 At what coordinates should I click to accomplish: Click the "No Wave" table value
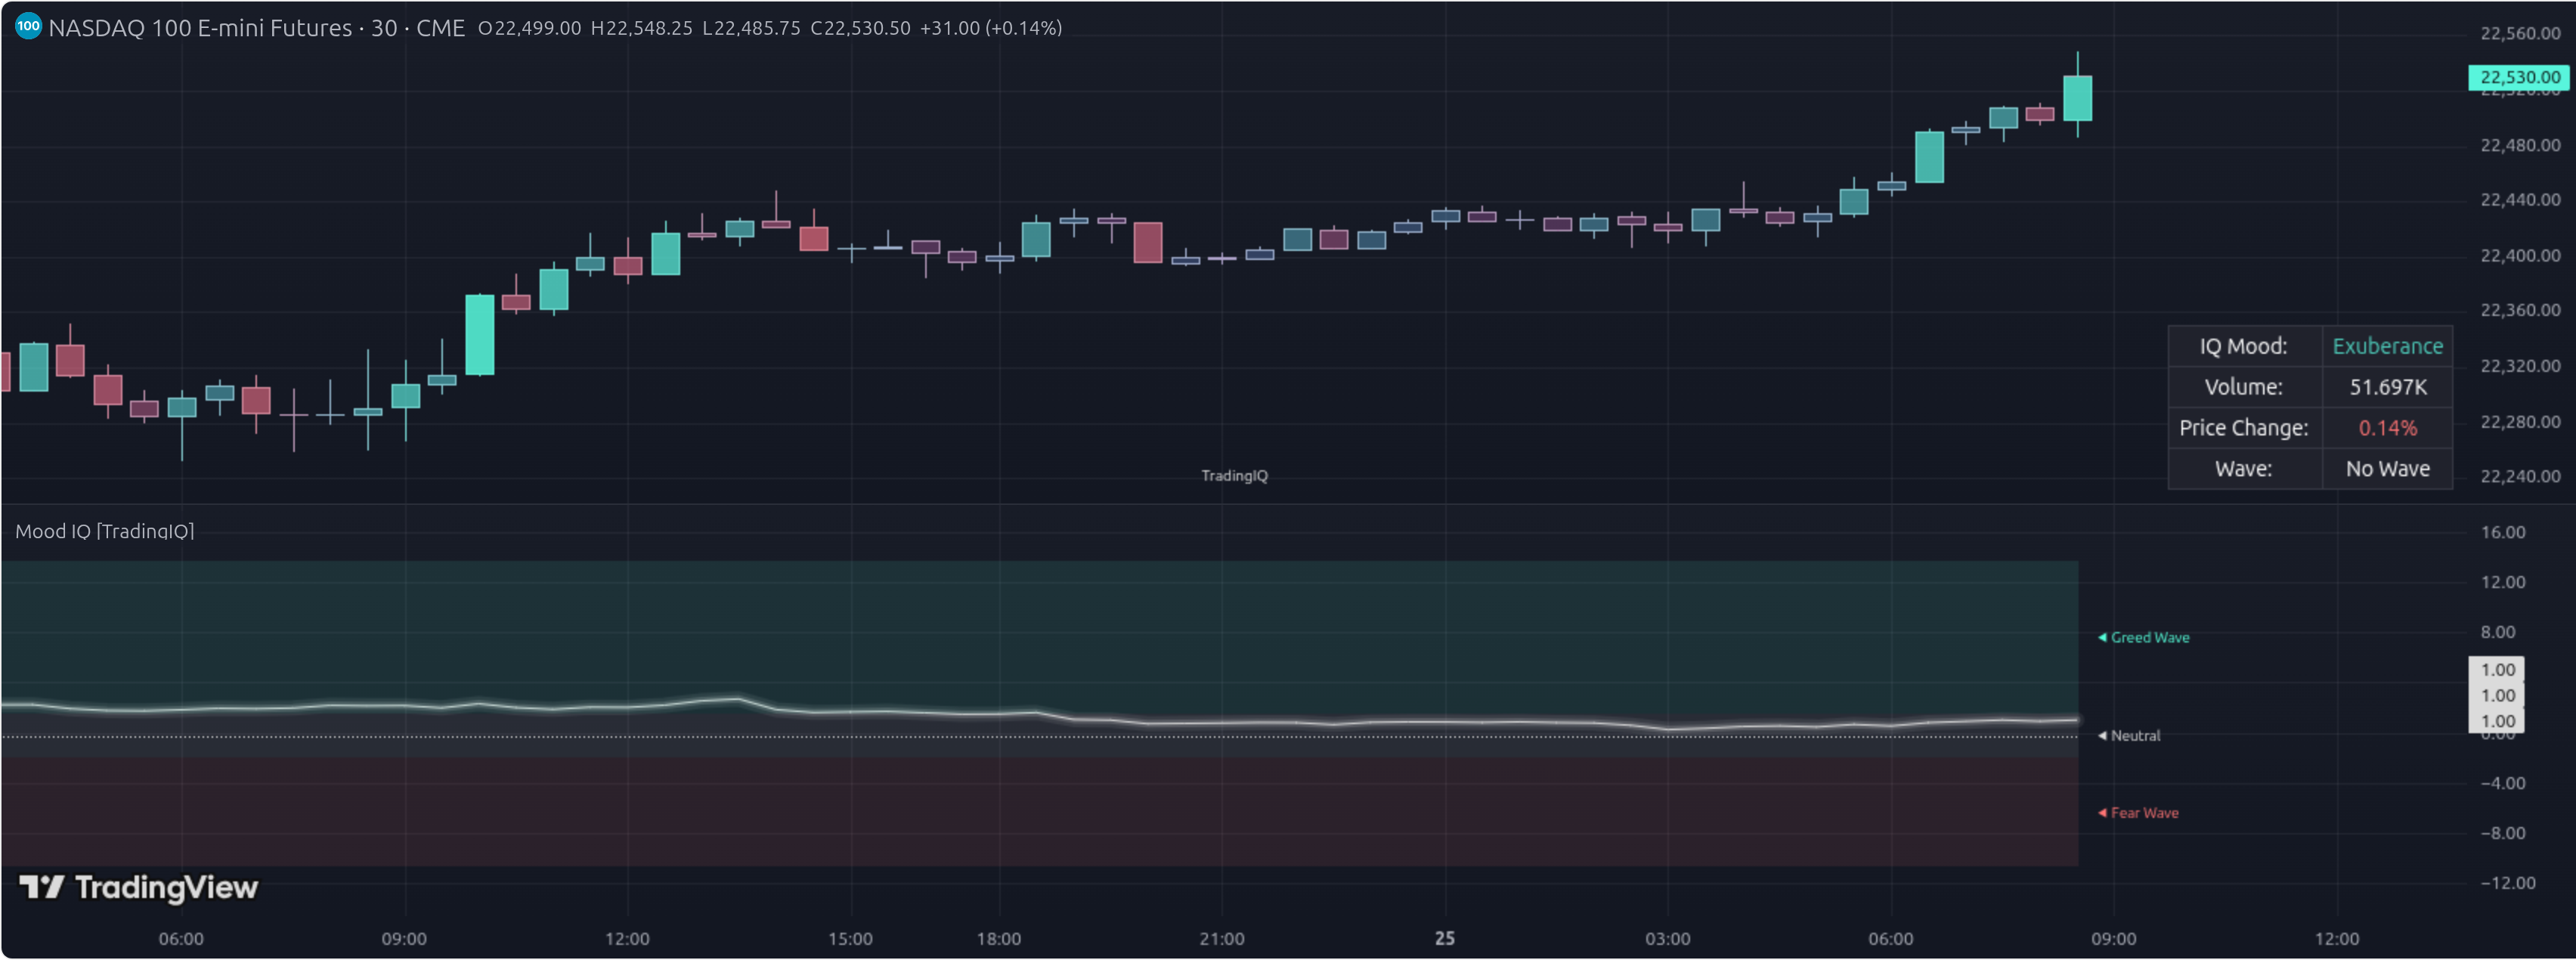point(2387,469)
